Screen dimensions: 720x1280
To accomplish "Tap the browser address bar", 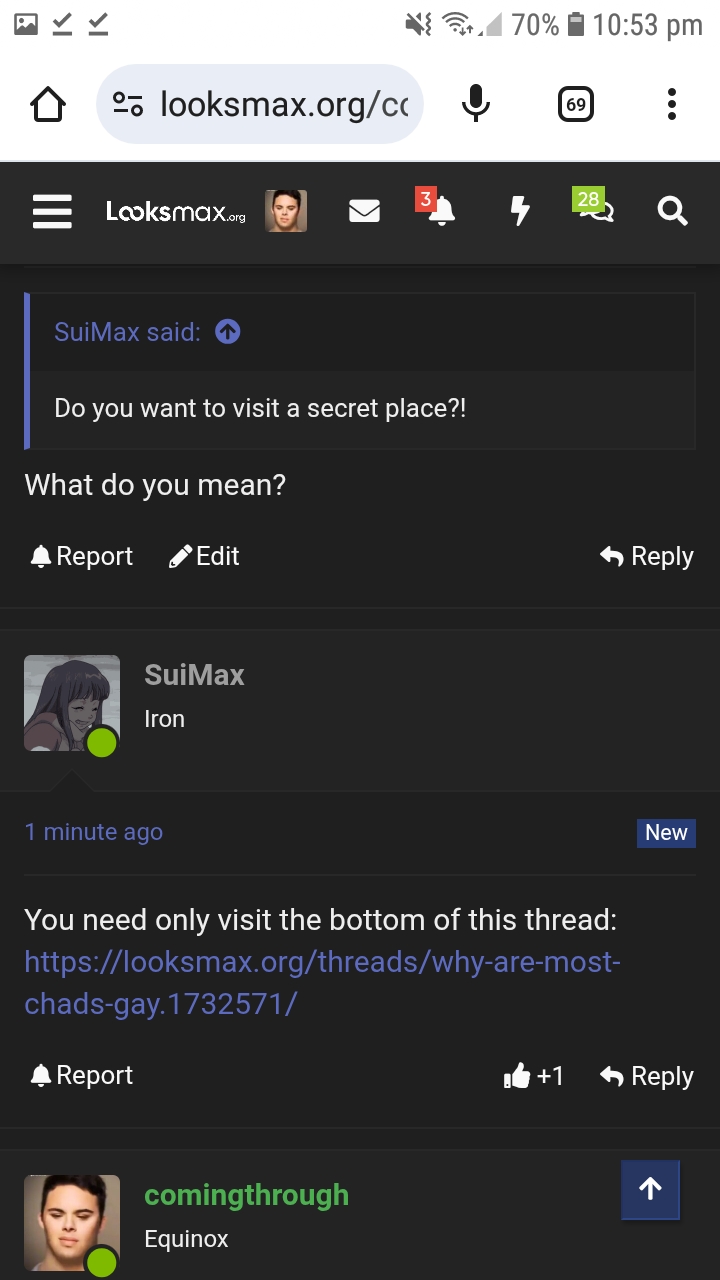I will [260, 104].
